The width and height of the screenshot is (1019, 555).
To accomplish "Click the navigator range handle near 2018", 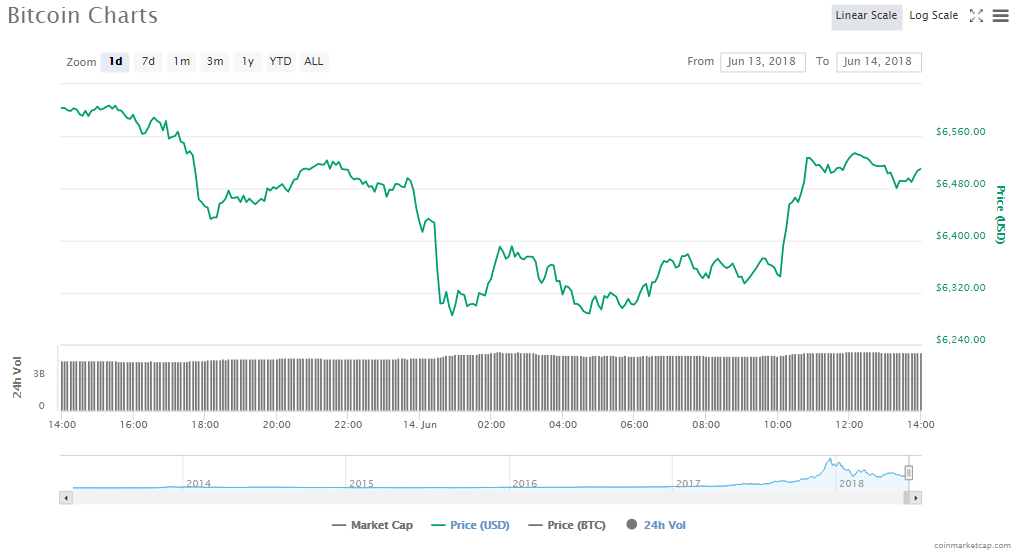I will click(x=909, y=473).
